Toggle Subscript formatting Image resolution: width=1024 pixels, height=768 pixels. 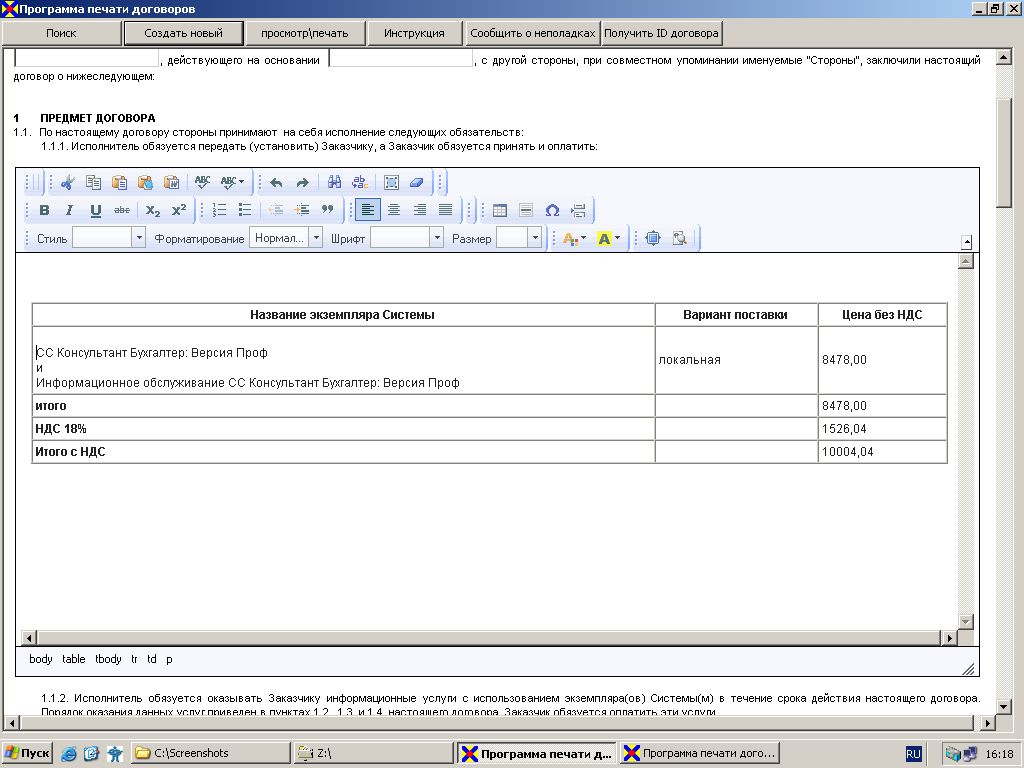pyautogui.click(x=153, y=210)
